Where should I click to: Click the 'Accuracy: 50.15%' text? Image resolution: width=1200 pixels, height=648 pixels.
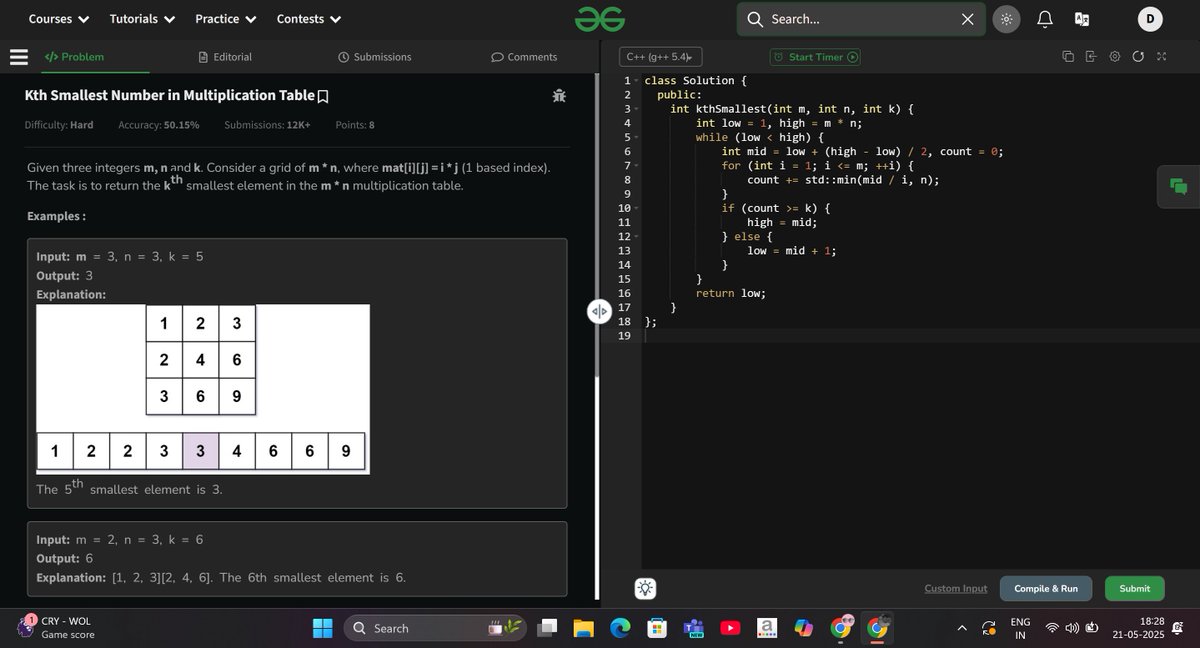tap(158, 125)
